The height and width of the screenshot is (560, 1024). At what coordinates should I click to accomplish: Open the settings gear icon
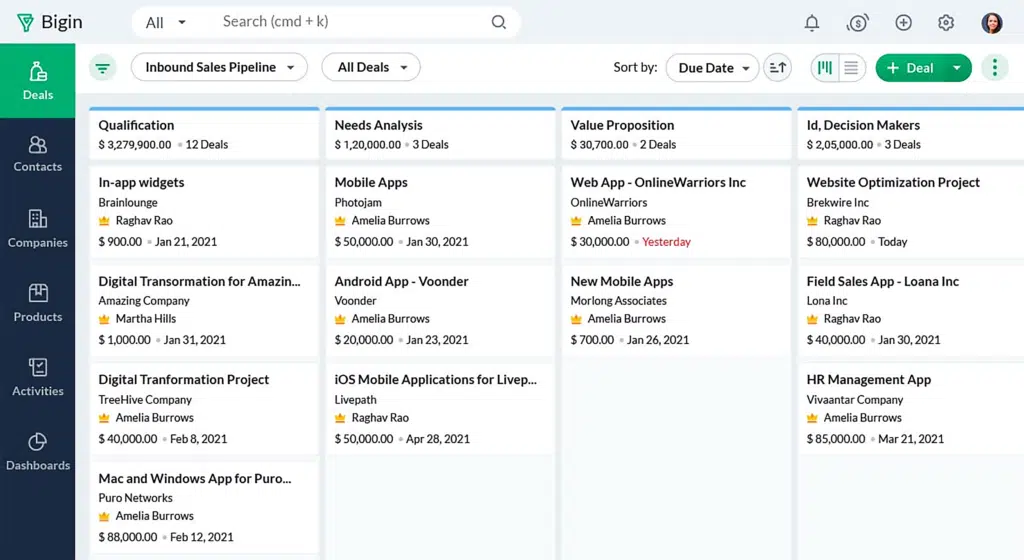point(946,23)
